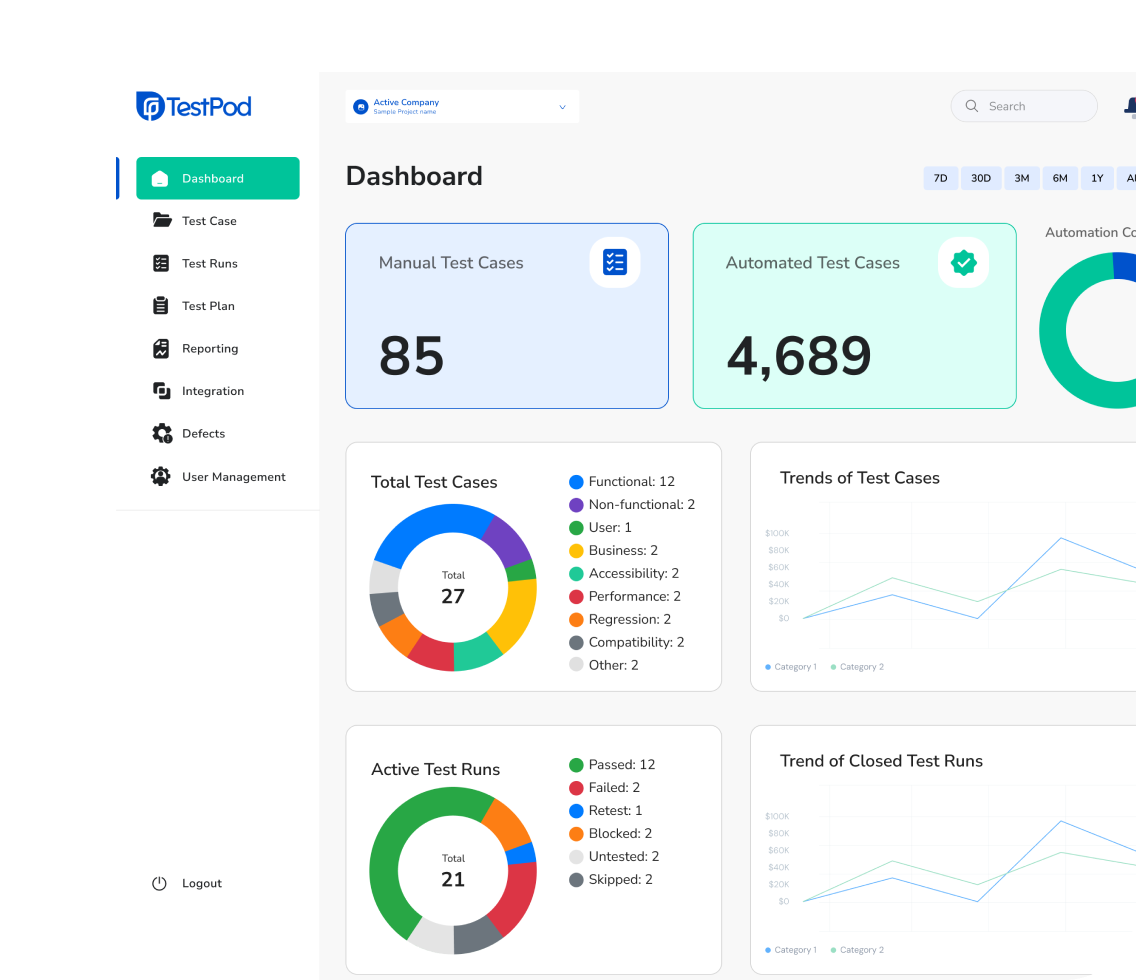Click the Logout power icon

159,883
